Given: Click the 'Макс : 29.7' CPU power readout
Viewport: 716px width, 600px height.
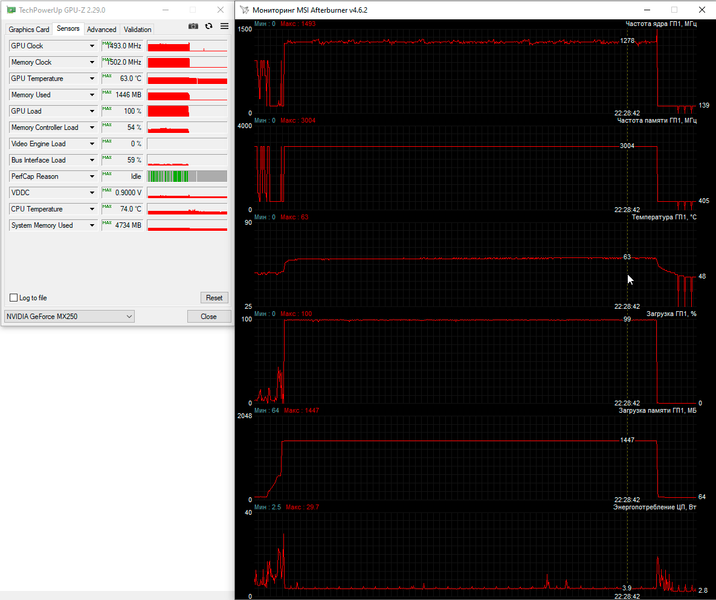Looking at the screenshot, I should tap(302, 507).
